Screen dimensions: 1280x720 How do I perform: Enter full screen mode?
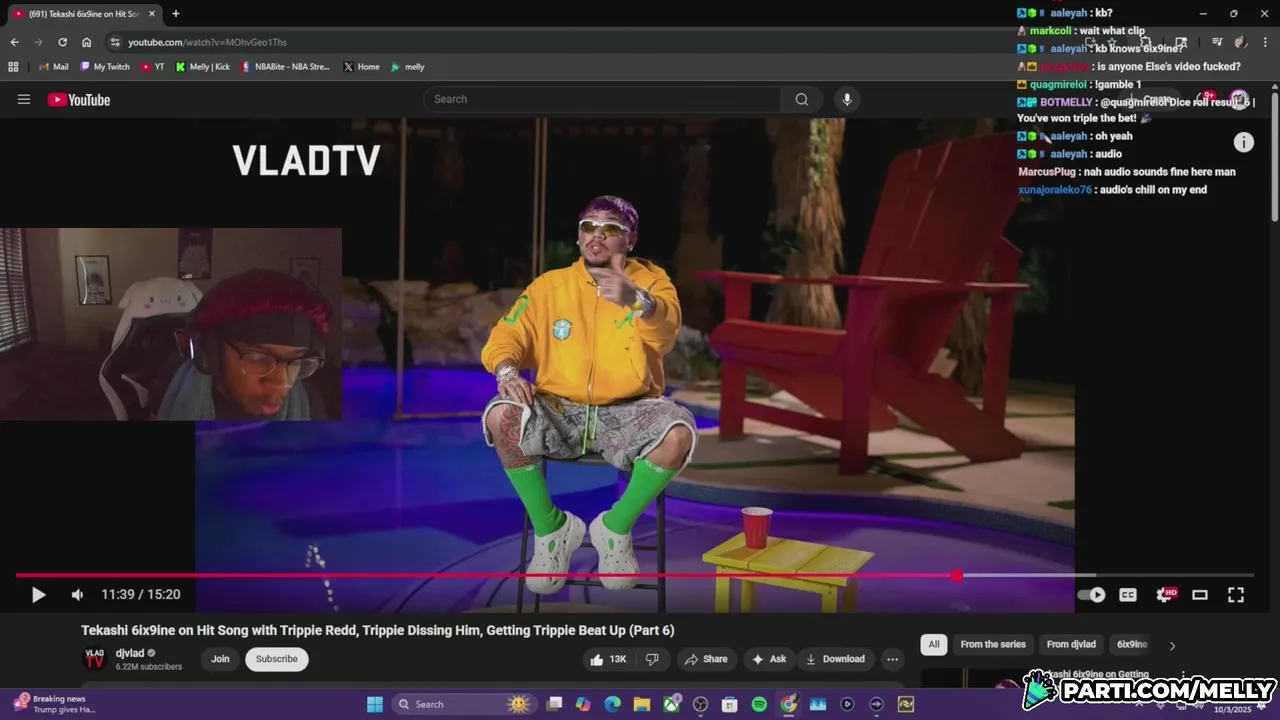pyautogui.click(x=1236, y=595)
